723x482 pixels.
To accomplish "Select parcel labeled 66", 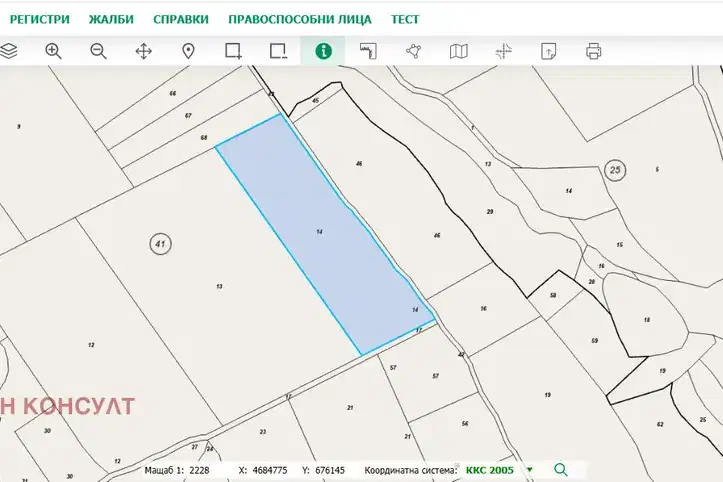I will 172,94.
